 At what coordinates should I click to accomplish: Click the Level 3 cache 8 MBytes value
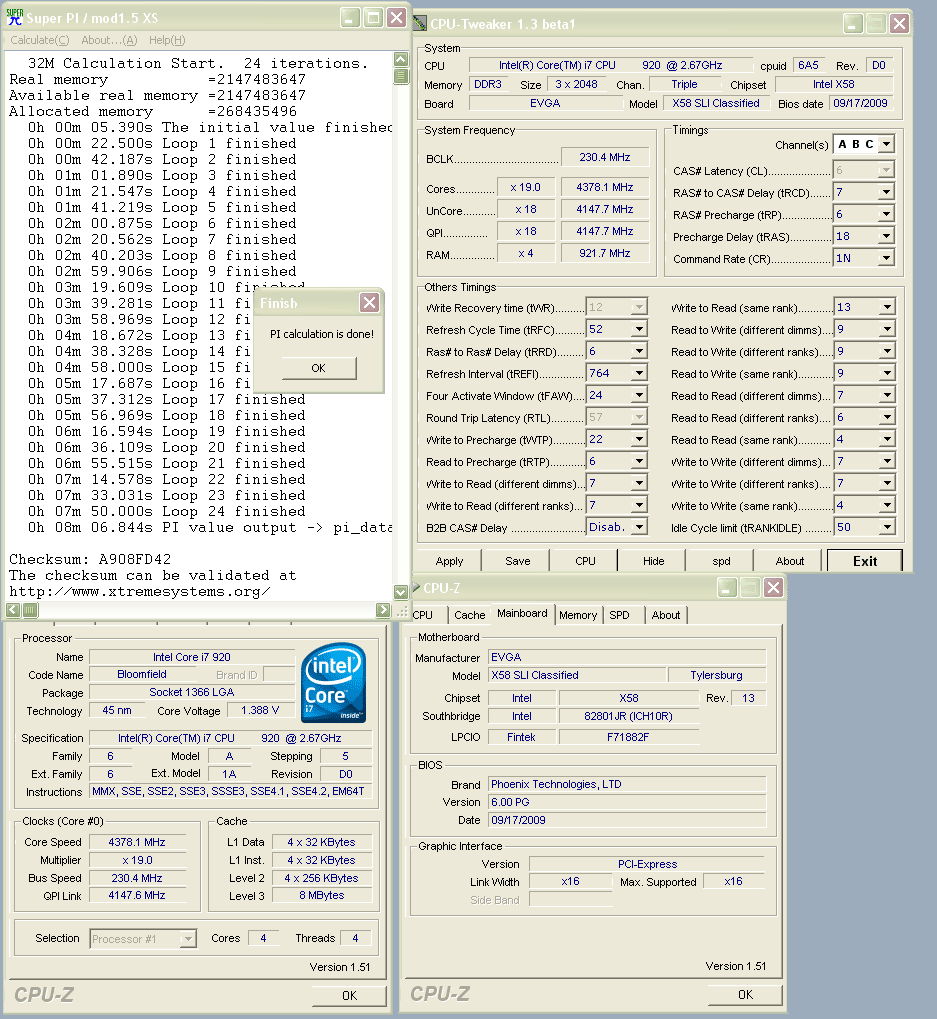[x=322, y=895]
